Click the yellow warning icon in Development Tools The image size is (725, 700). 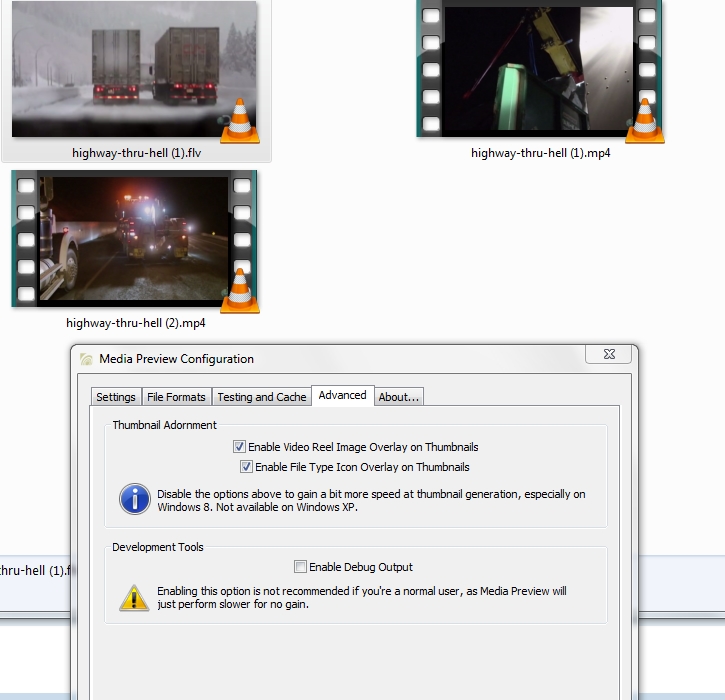tap(134, 597)
